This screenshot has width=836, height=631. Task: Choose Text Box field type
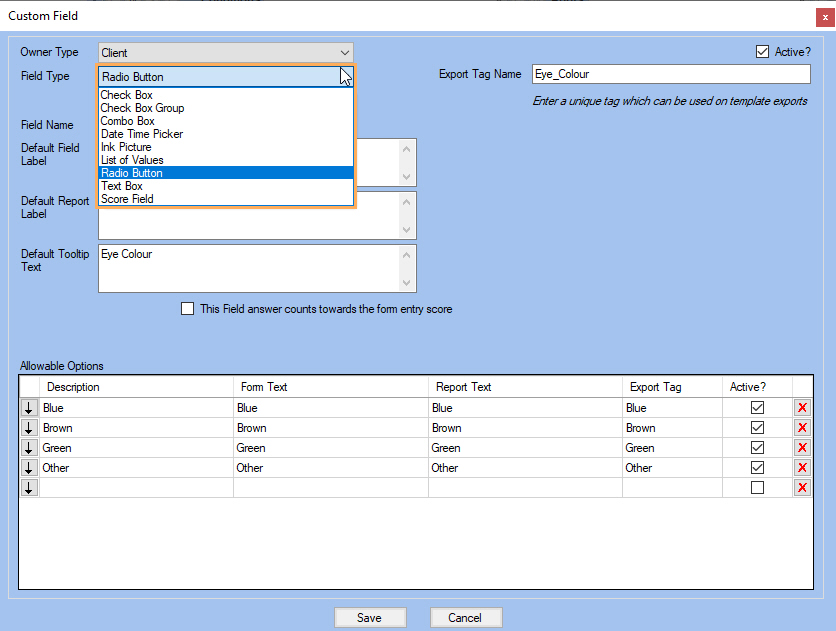point(226,186)
